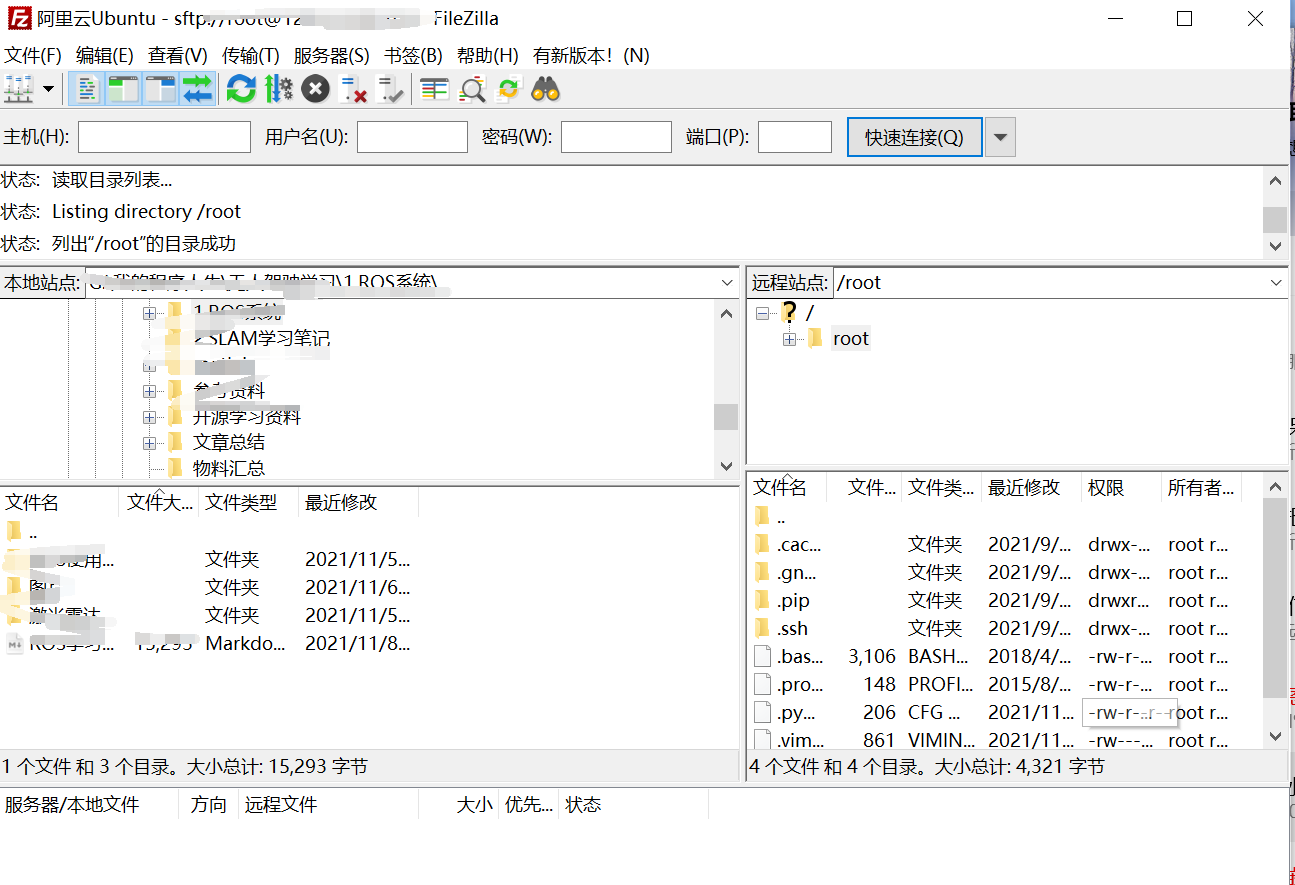Image resolution: width=1295 pixels, height=885 pixels.
Task: Open the 本地站点 path dropdown
Action: click(x=728, y=283)
